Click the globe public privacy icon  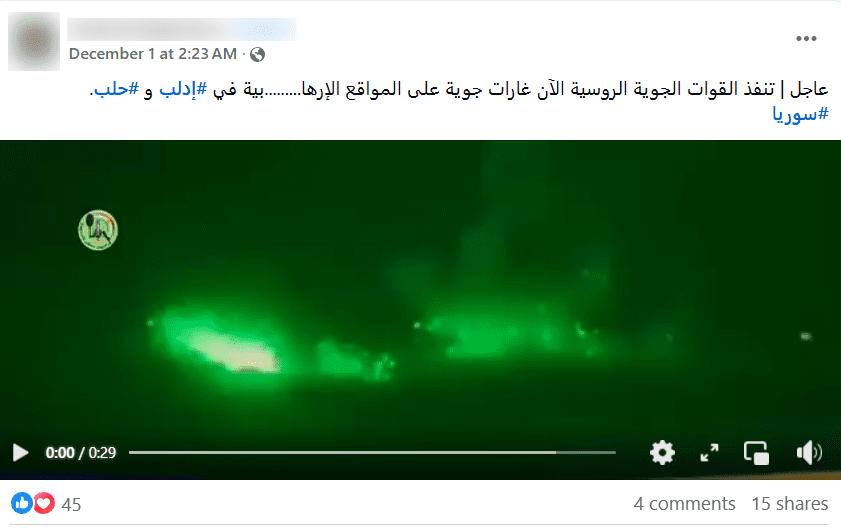click(257, 54)
